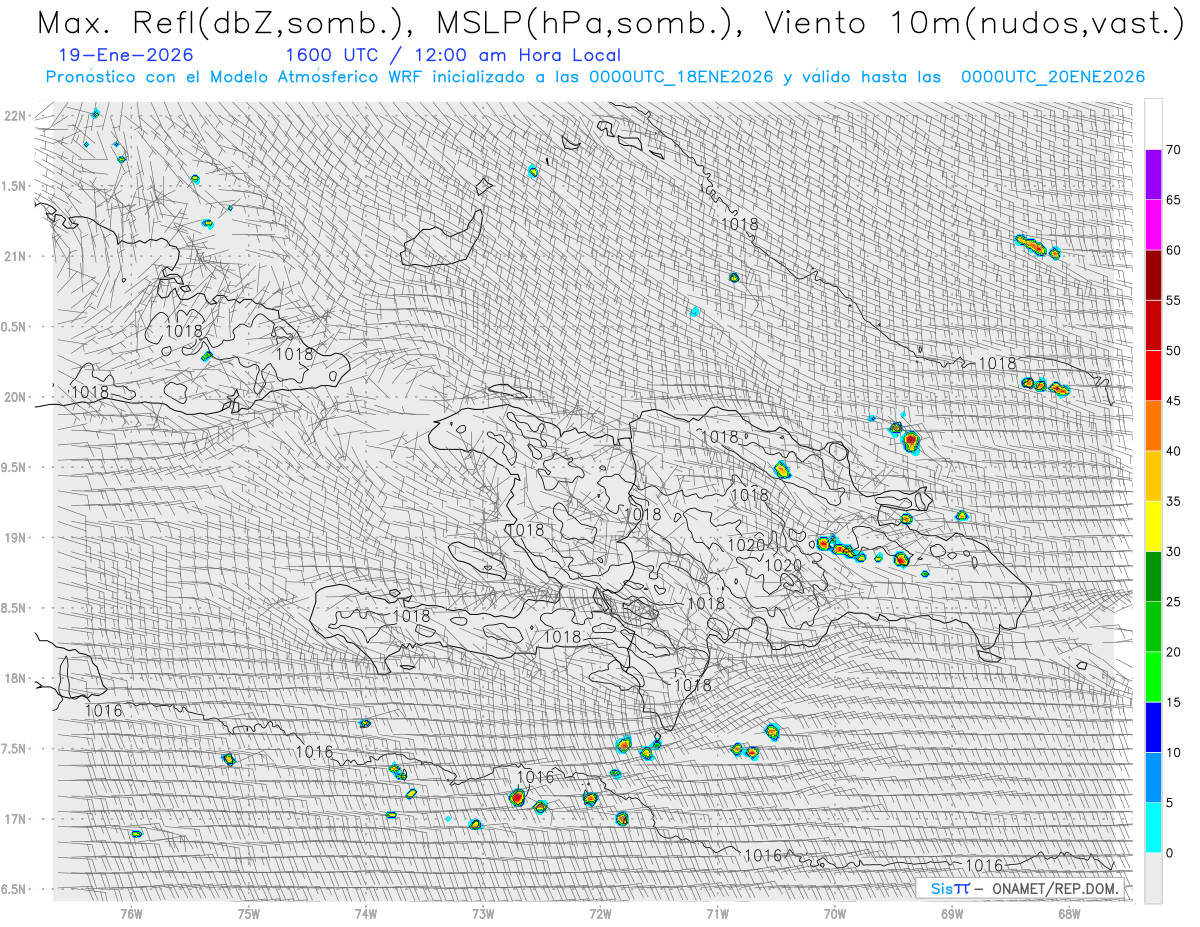
Task: Select the date '19-Ene-2026'
Action: (127, 56)
